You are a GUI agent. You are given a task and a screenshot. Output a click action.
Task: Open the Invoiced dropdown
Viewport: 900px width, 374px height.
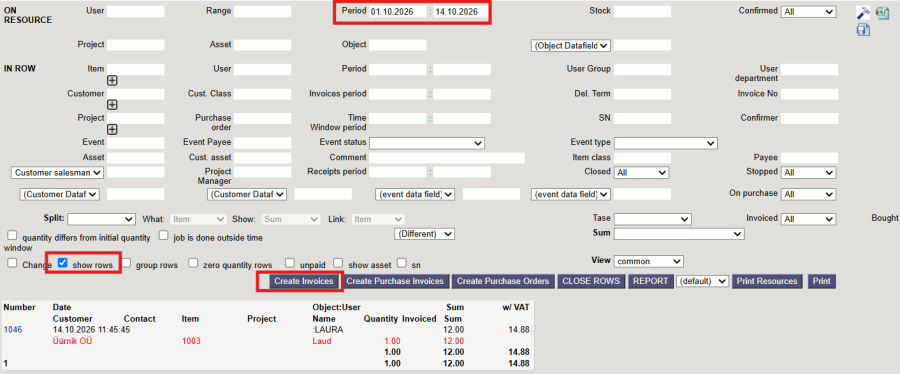[x=808, y=219]
